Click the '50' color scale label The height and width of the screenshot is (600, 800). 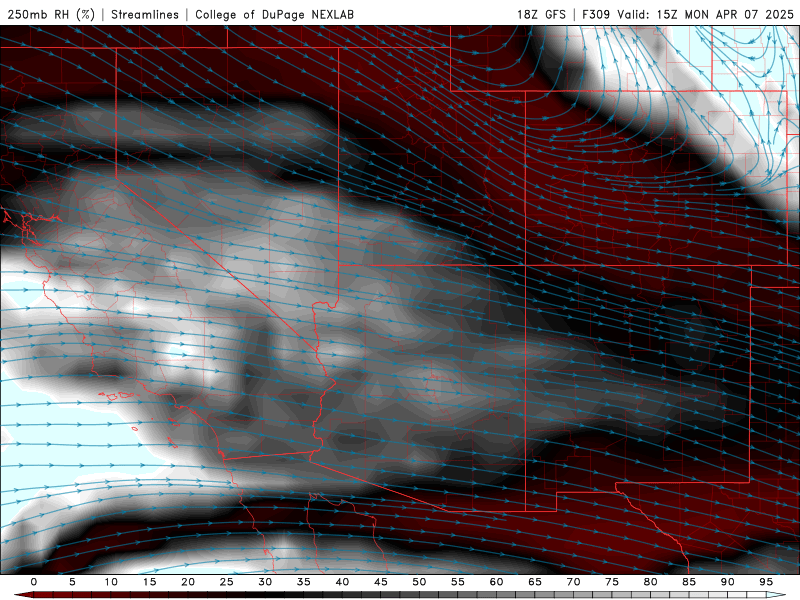[x=419, y=582]
